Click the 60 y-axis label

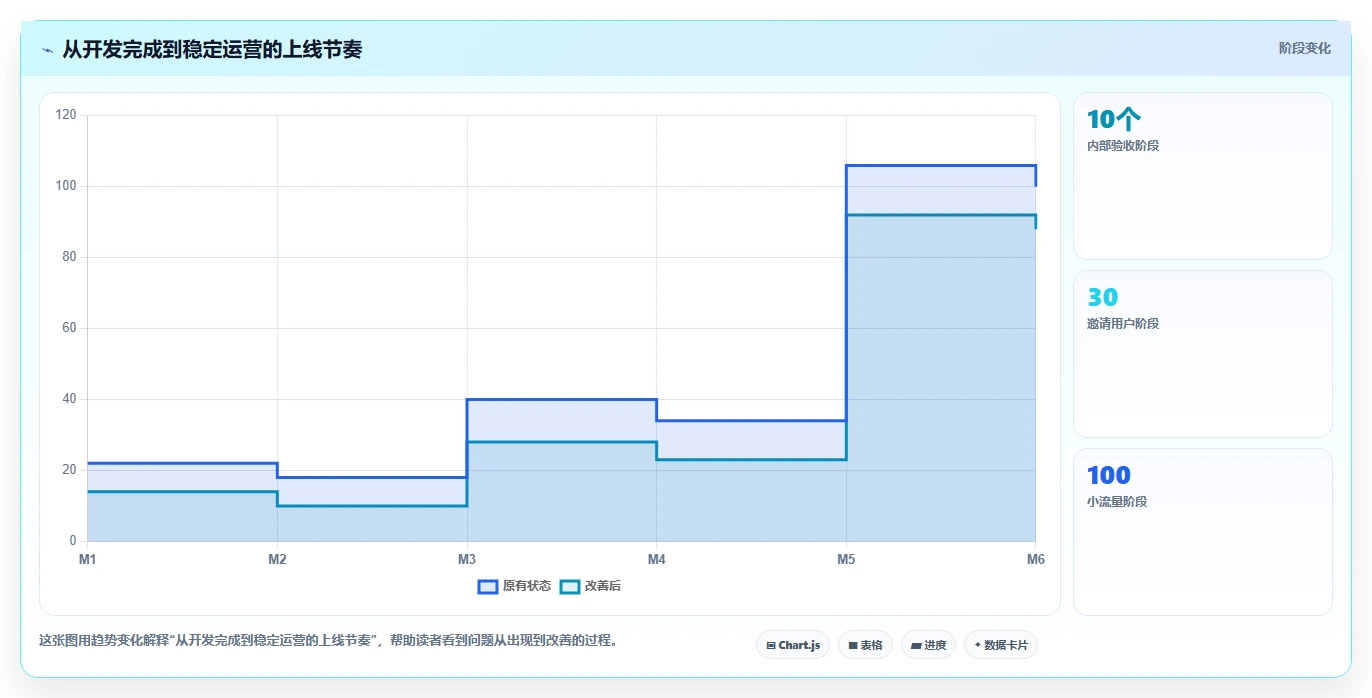pyautogui.click(x=69, y=328)
